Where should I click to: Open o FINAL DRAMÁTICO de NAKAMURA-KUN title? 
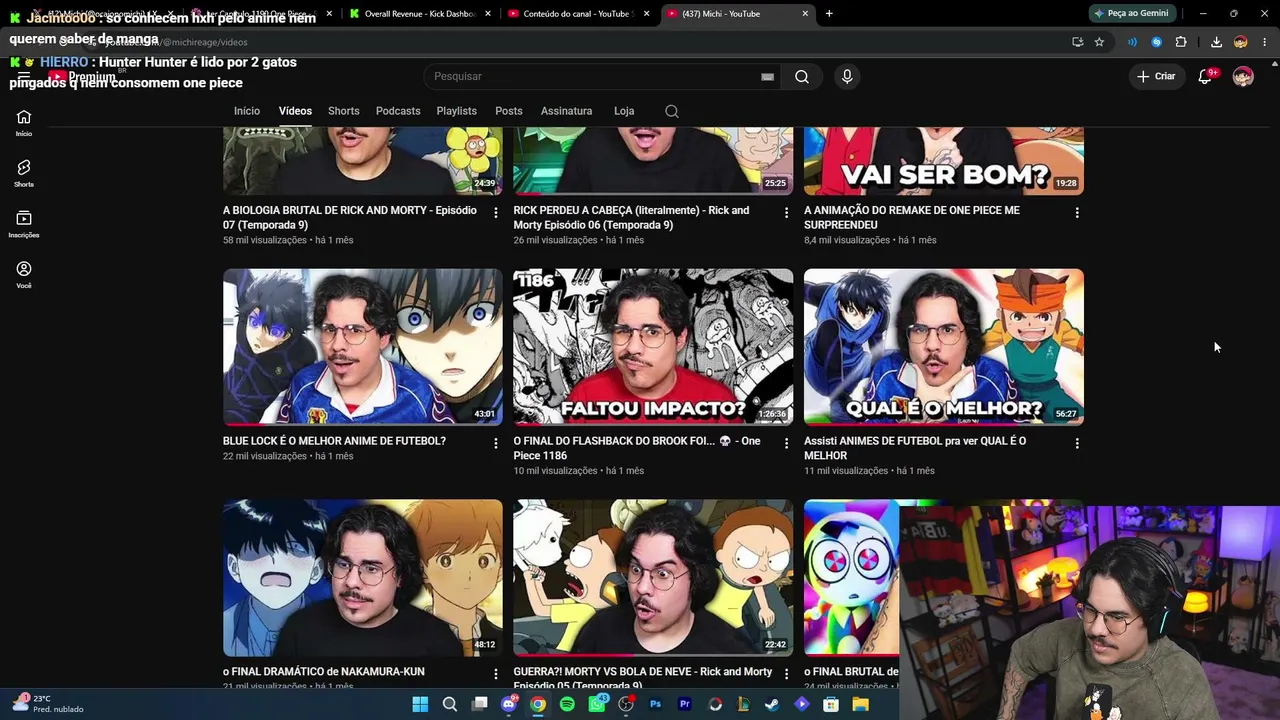[x=324, y=672]
